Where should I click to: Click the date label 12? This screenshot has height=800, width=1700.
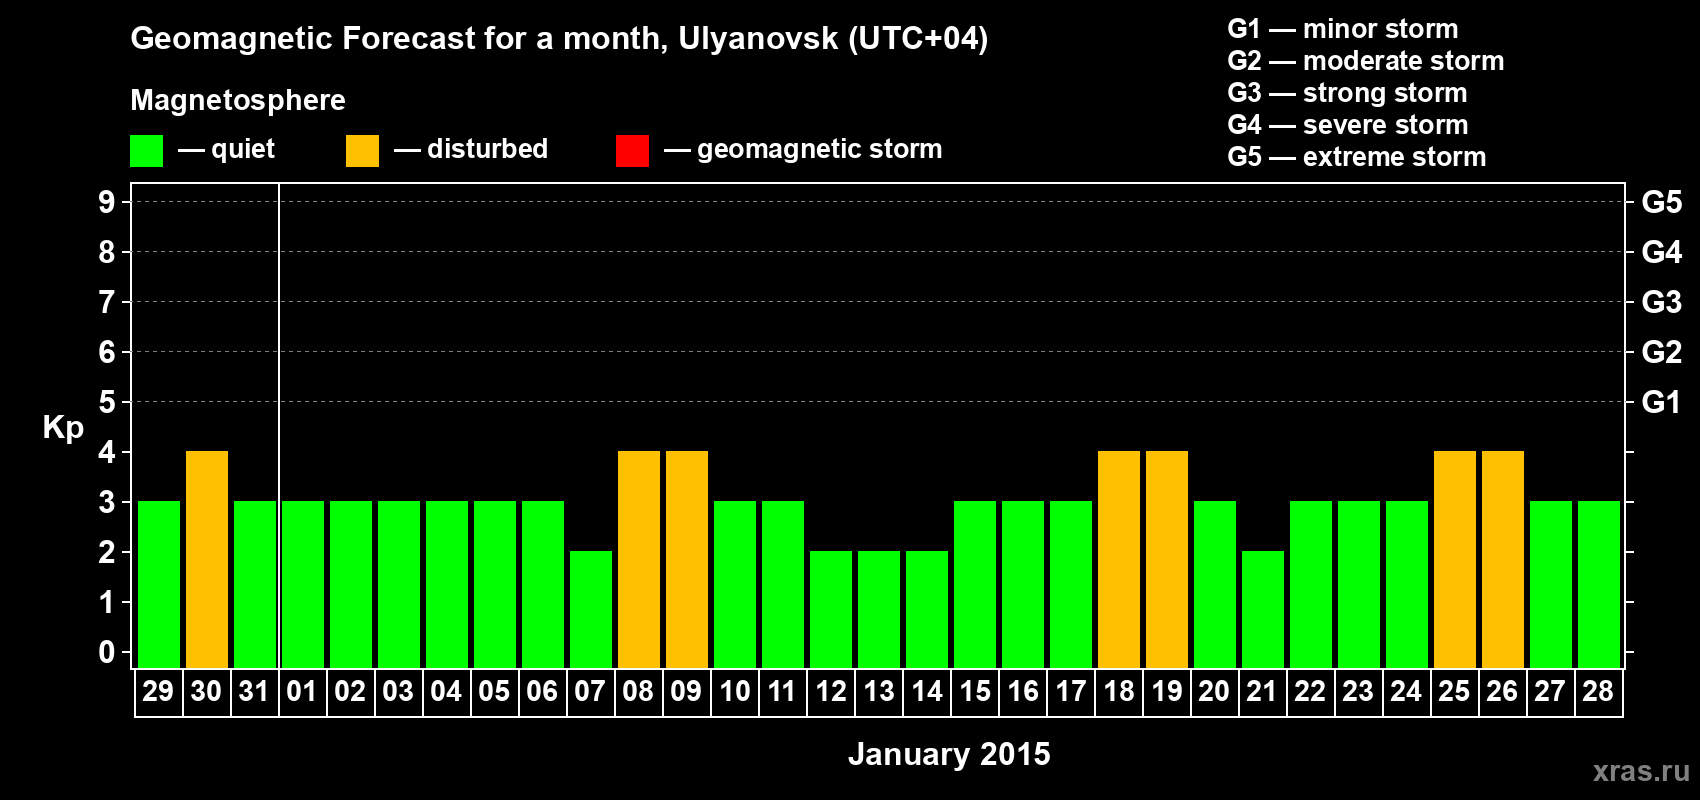coord(830,691)
